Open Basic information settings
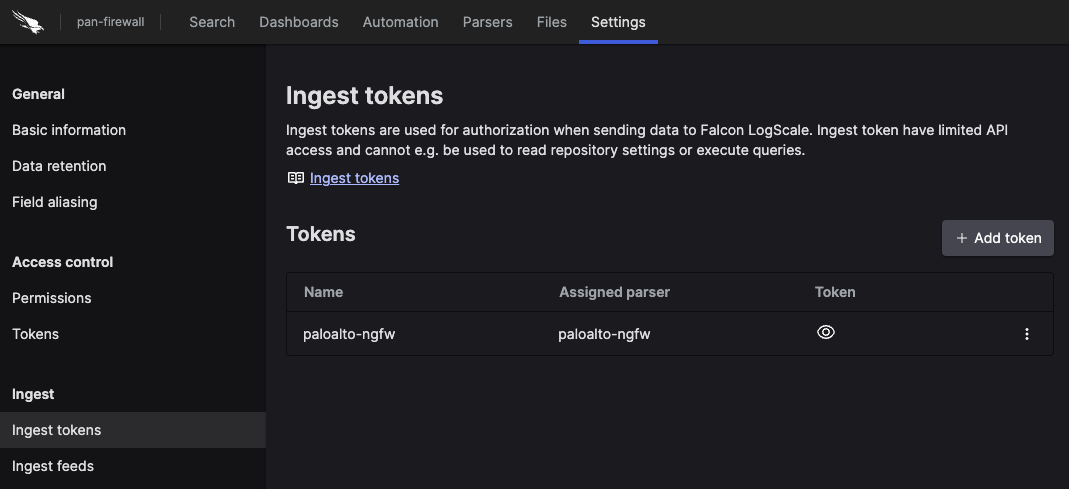The width and height of the screenshot is (1069, 489). 69,130
